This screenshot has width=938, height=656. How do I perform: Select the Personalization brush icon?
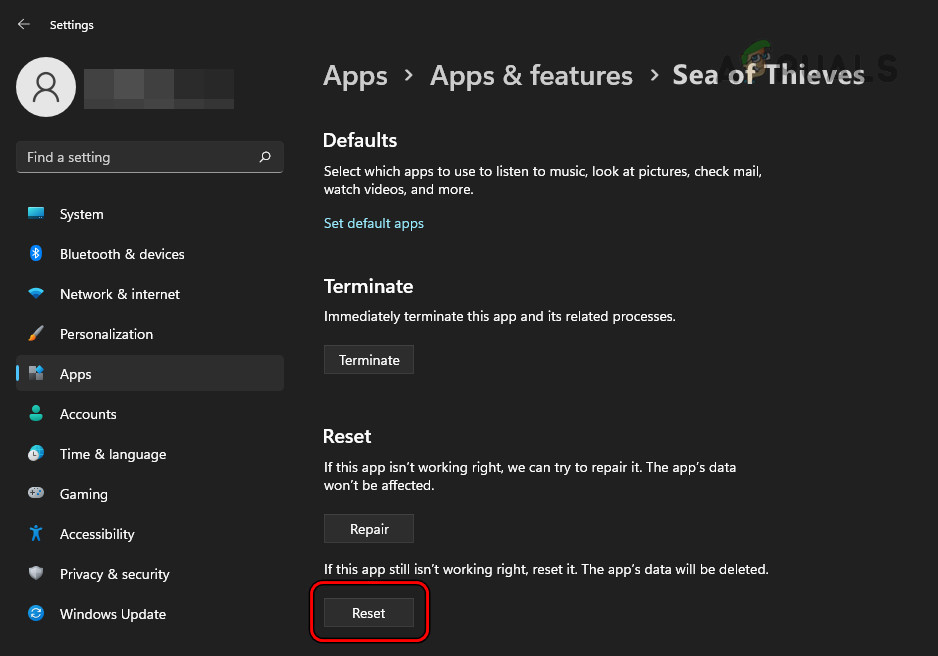pyautogui.click(x=35, y=333)
